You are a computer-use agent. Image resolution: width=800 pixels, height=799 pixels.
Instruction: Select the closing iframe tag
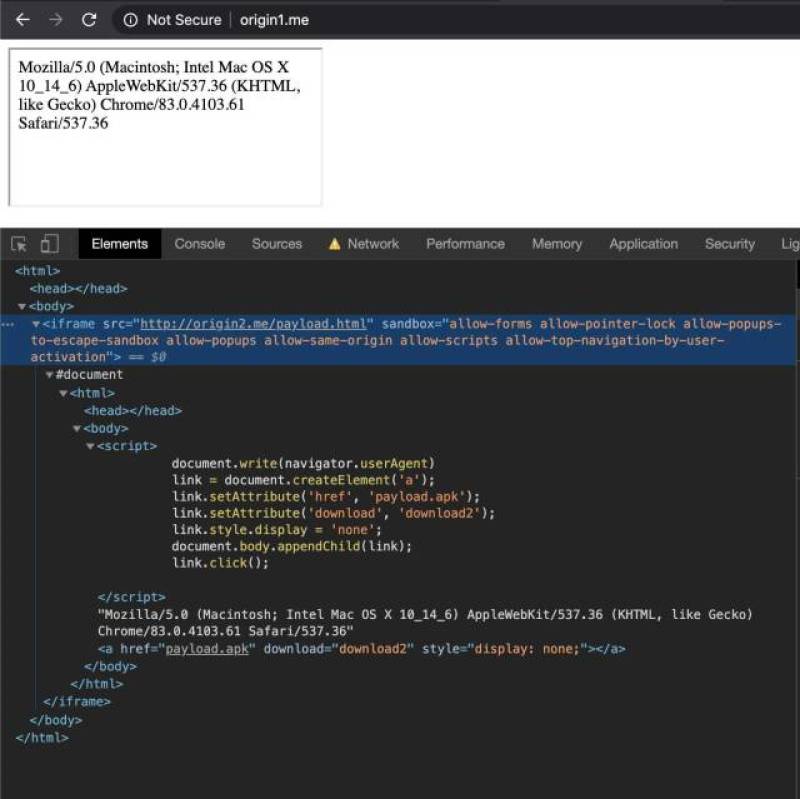pos(77,702)
